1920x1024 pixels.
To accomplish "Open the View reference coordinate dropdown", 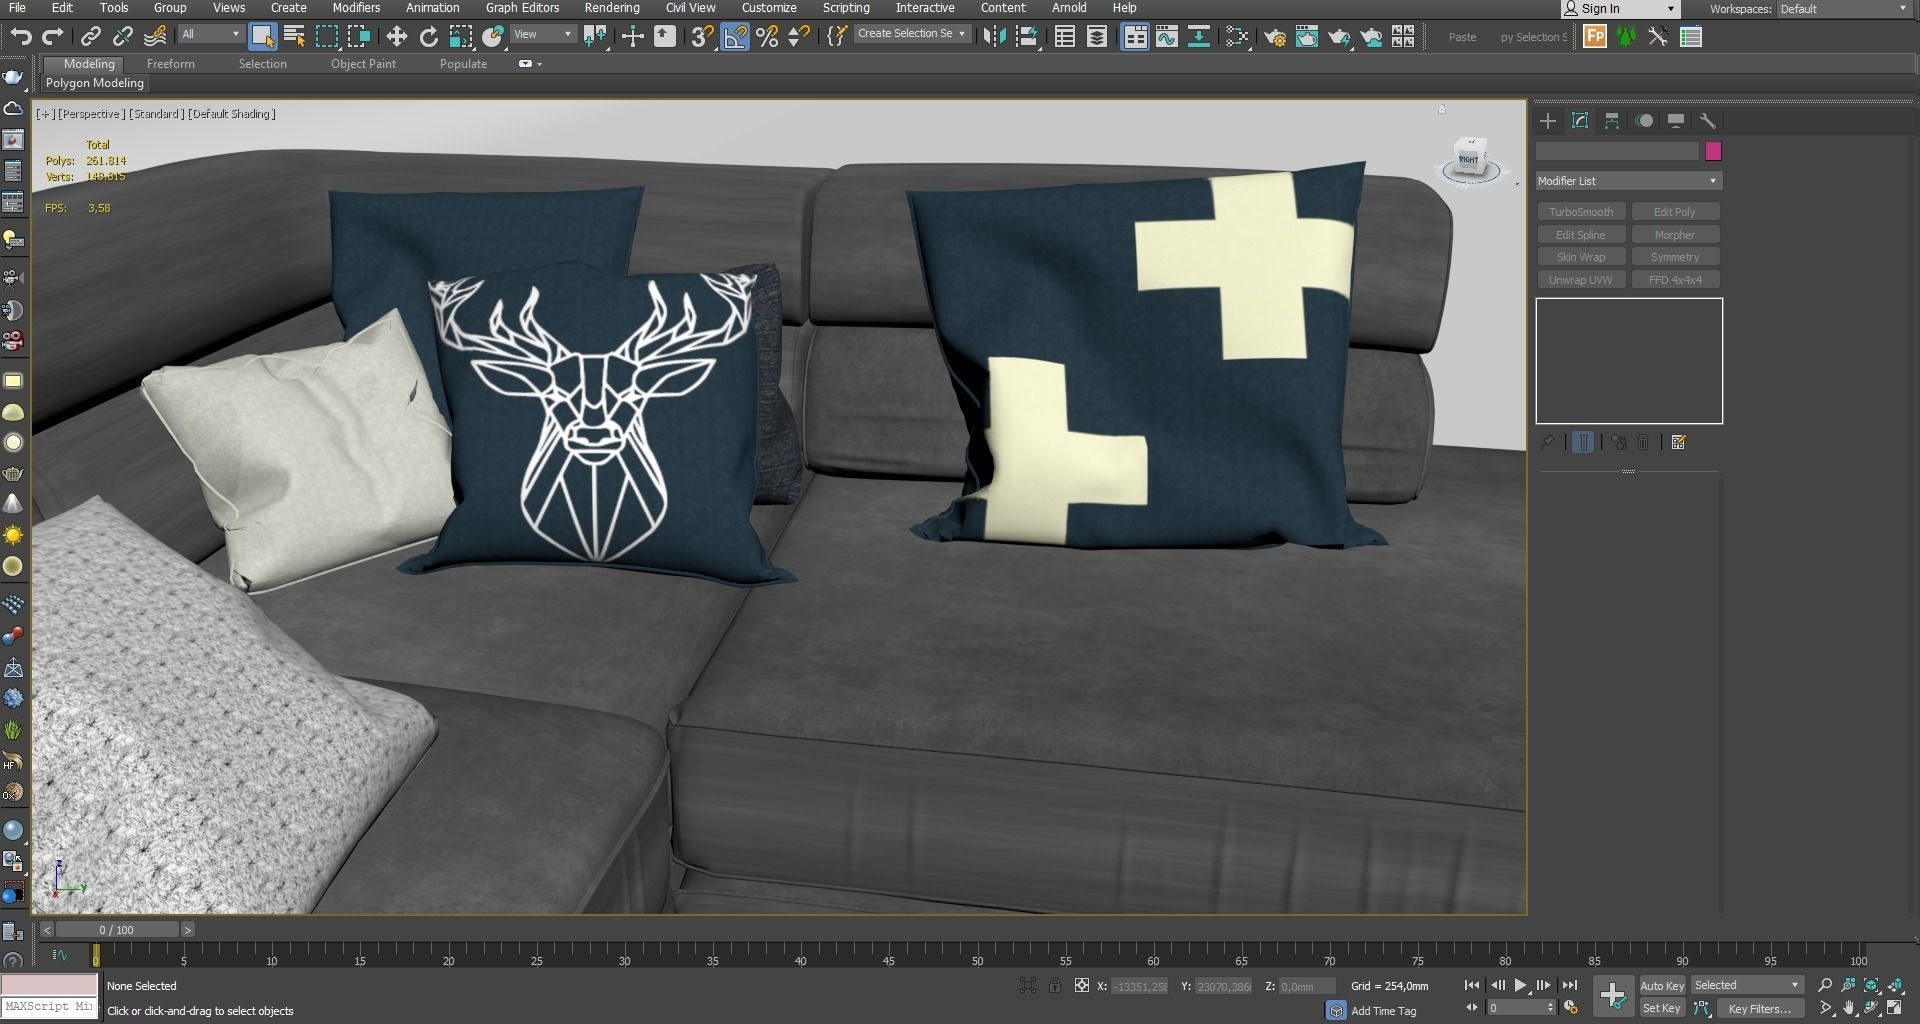I will (542, 34).
